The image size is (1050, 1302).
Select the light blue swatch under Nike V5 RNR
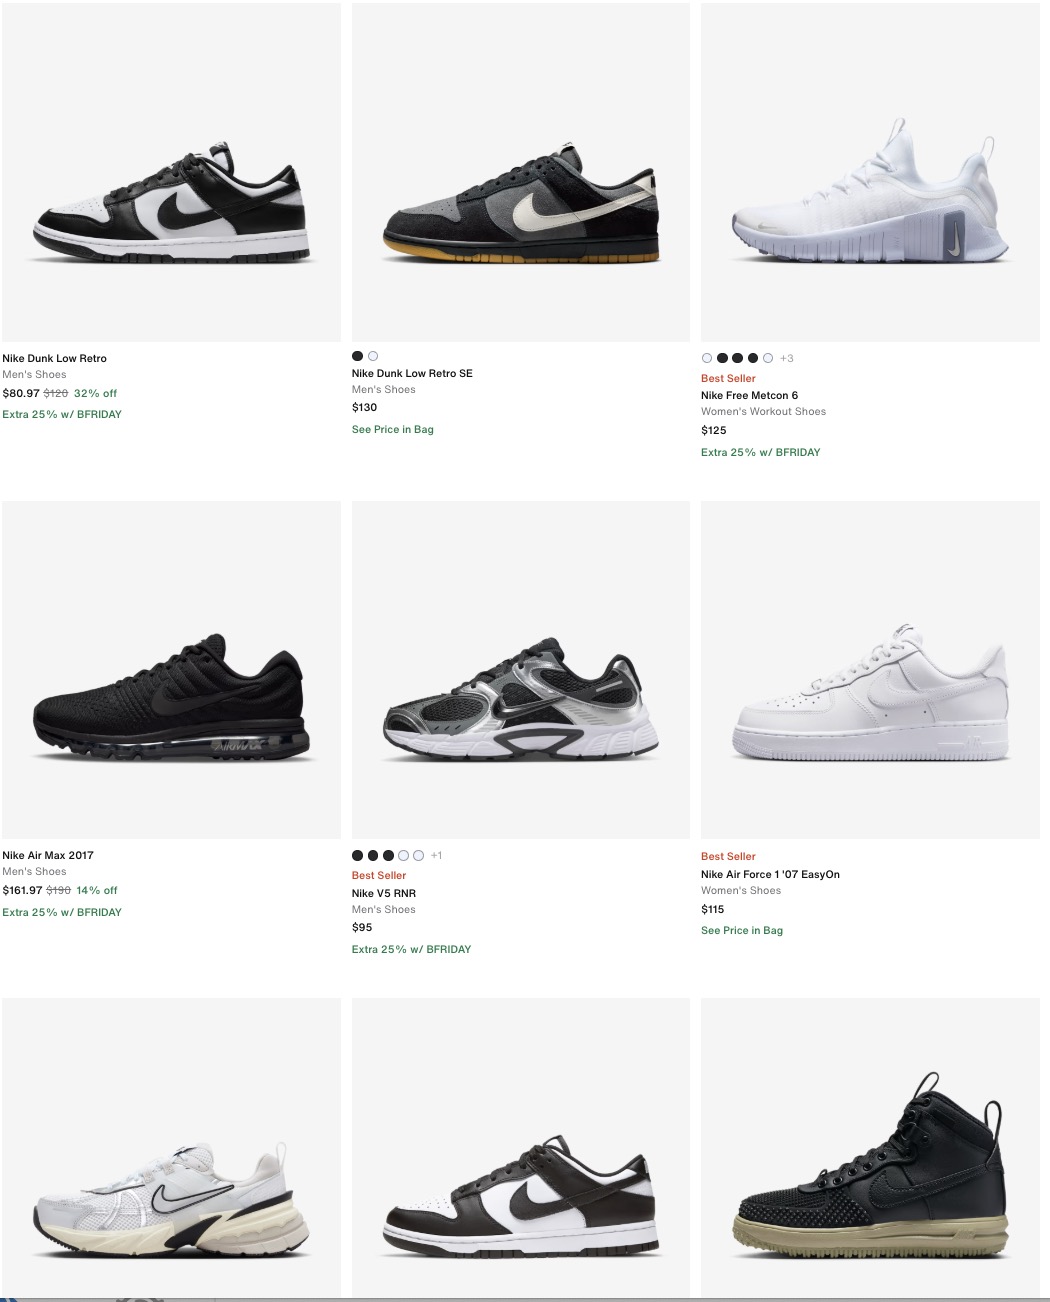pos(403,855)
